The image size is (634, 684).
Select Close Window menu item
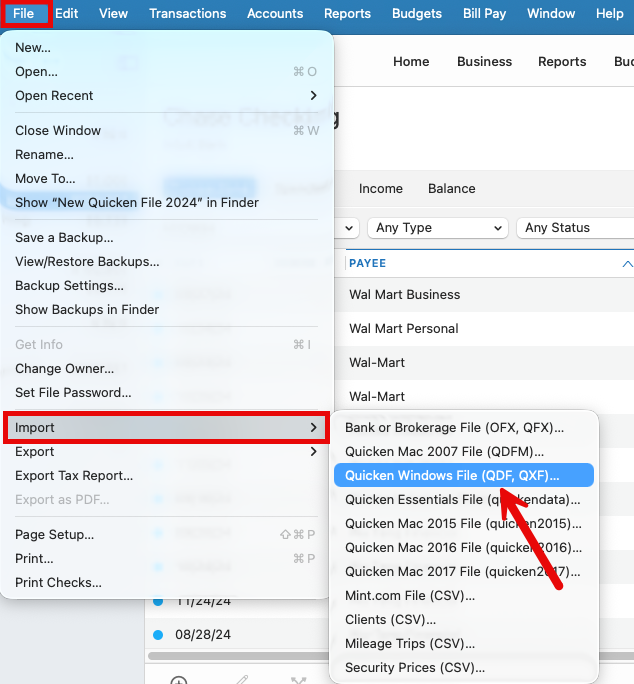click(166, 130)
